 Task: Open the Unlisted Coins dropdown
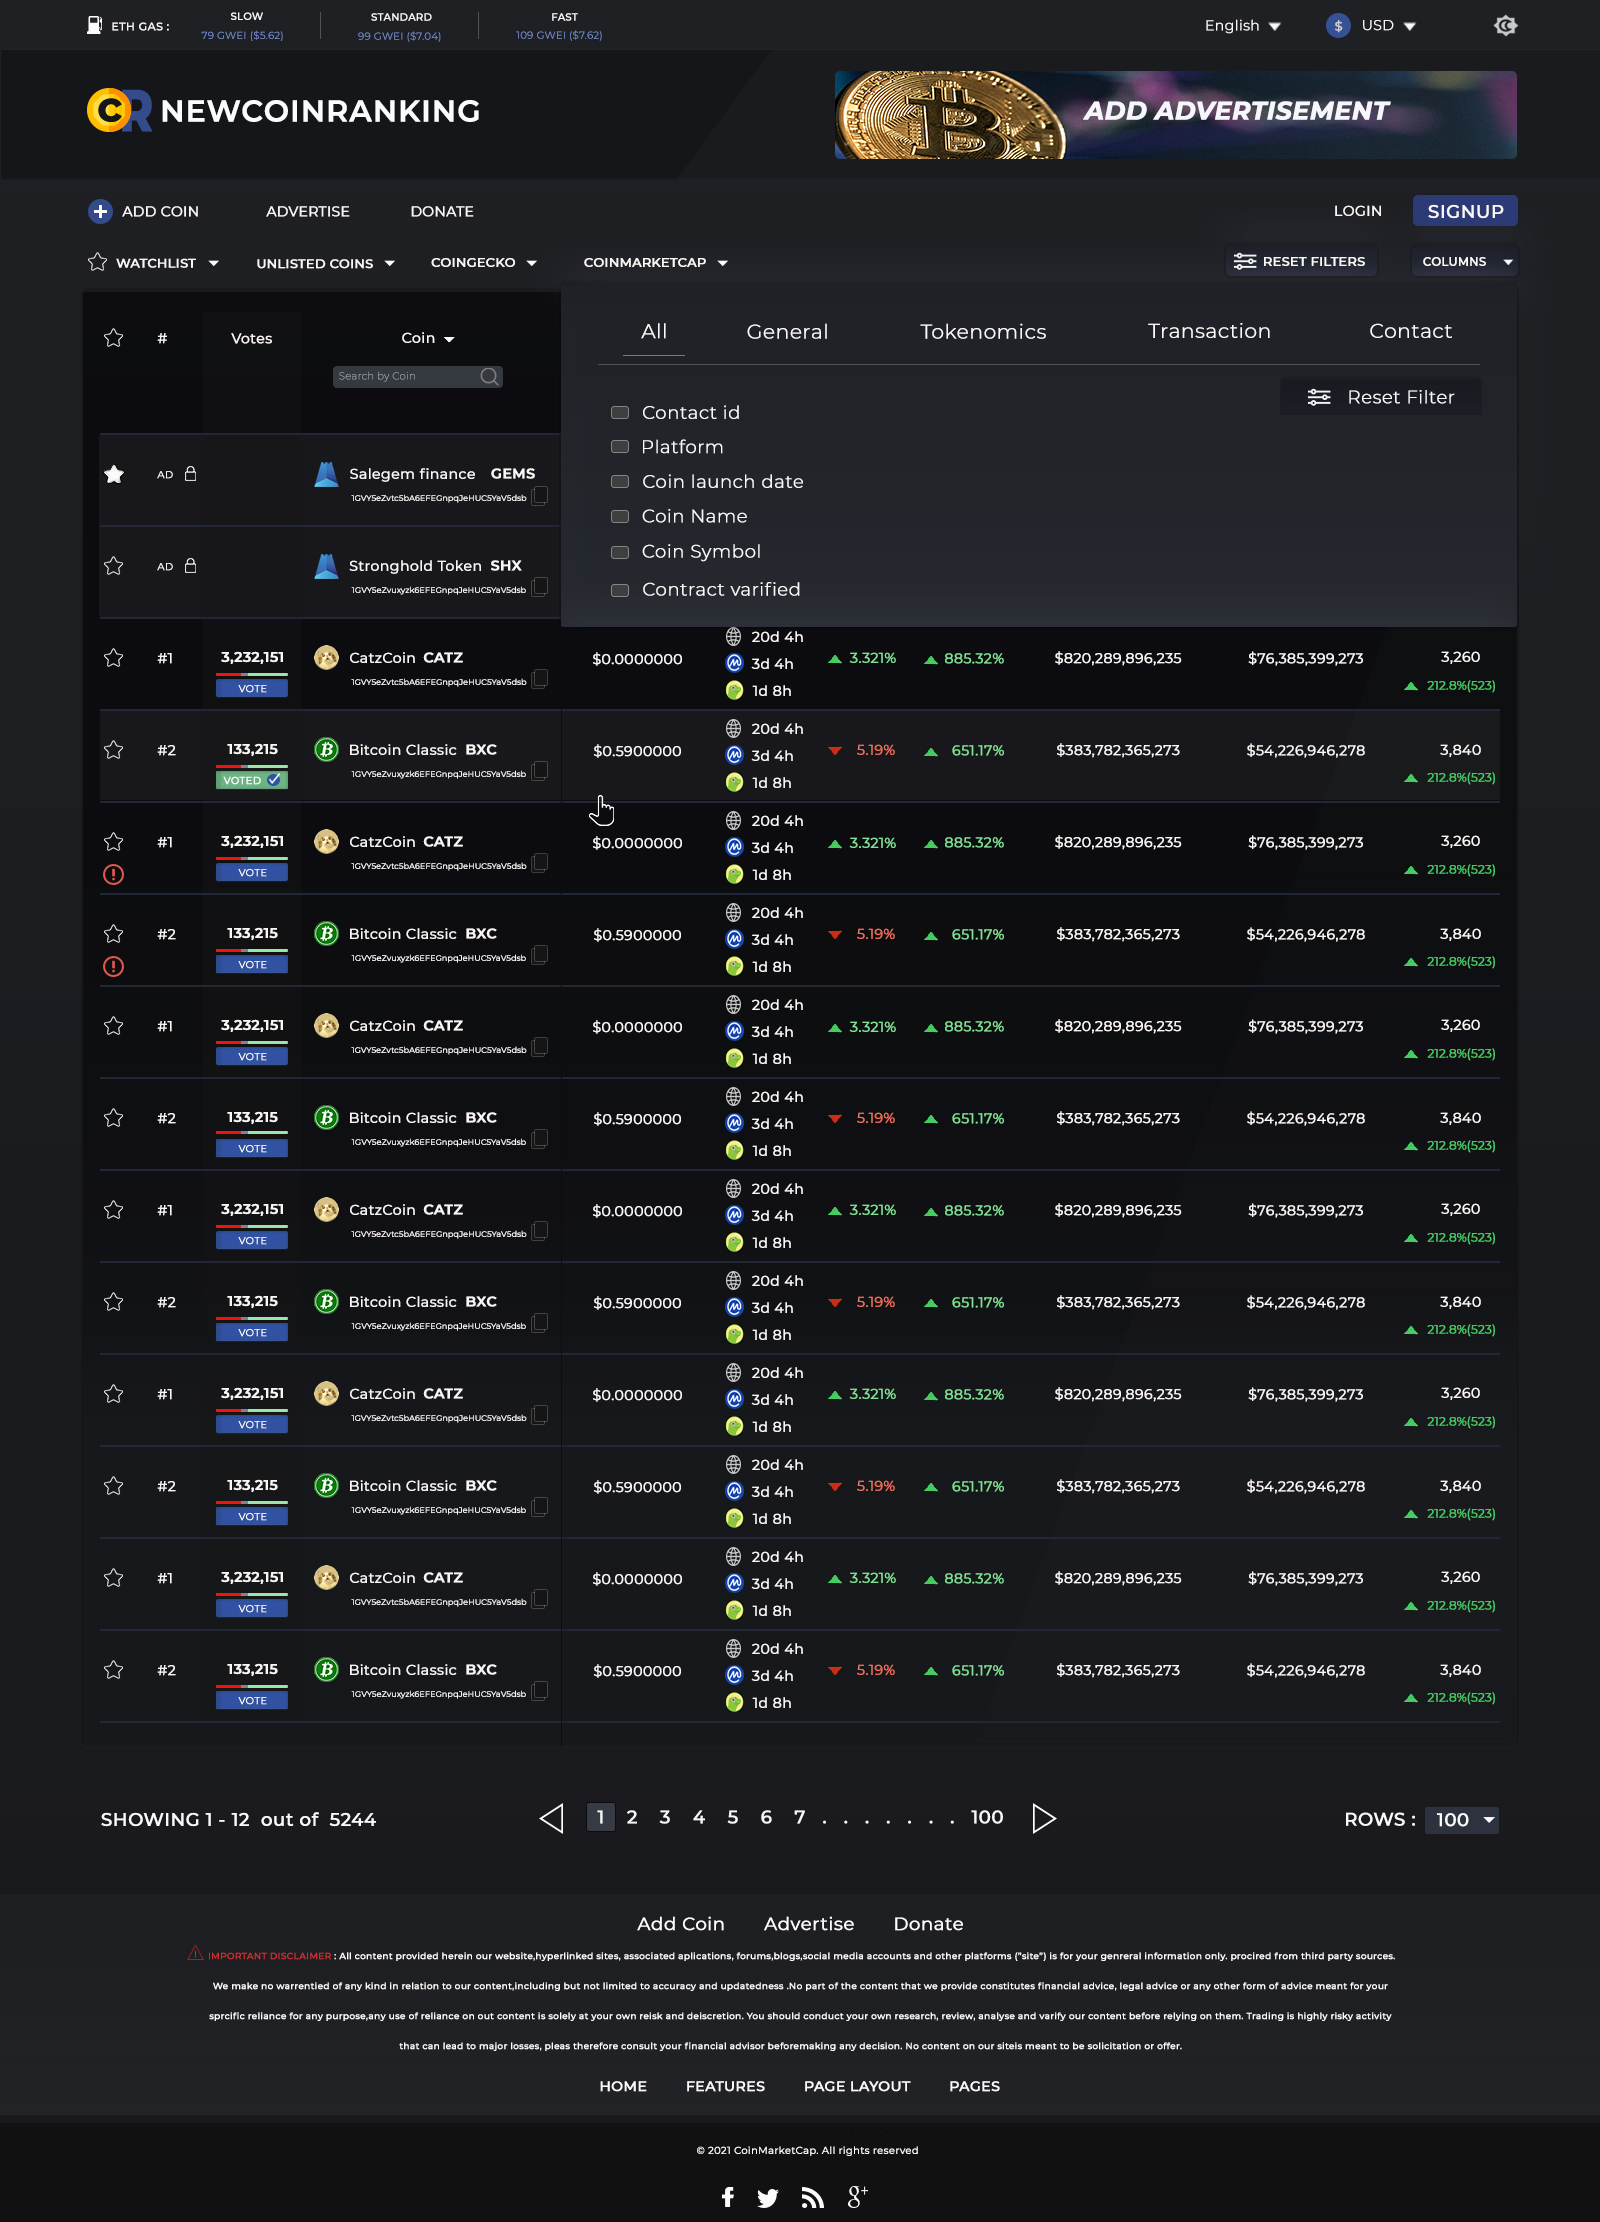pyautogui.click(x=325, y=263)
